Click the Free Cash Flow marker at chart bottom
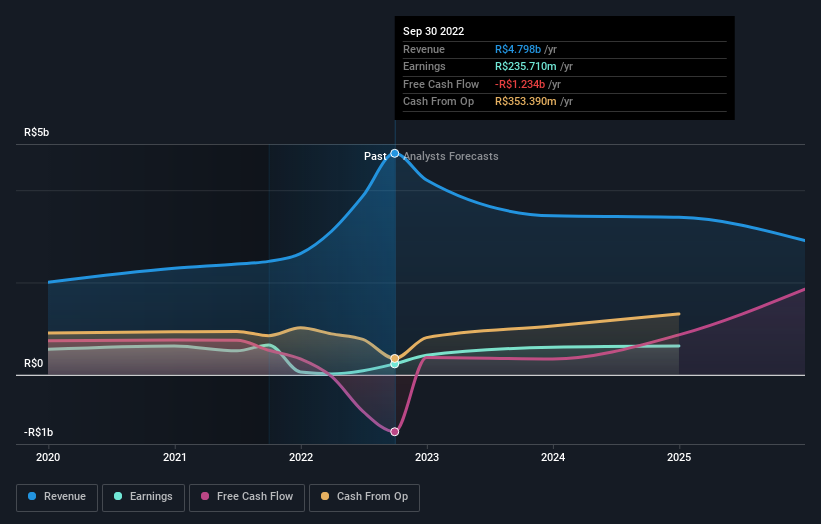 [395, 432]
